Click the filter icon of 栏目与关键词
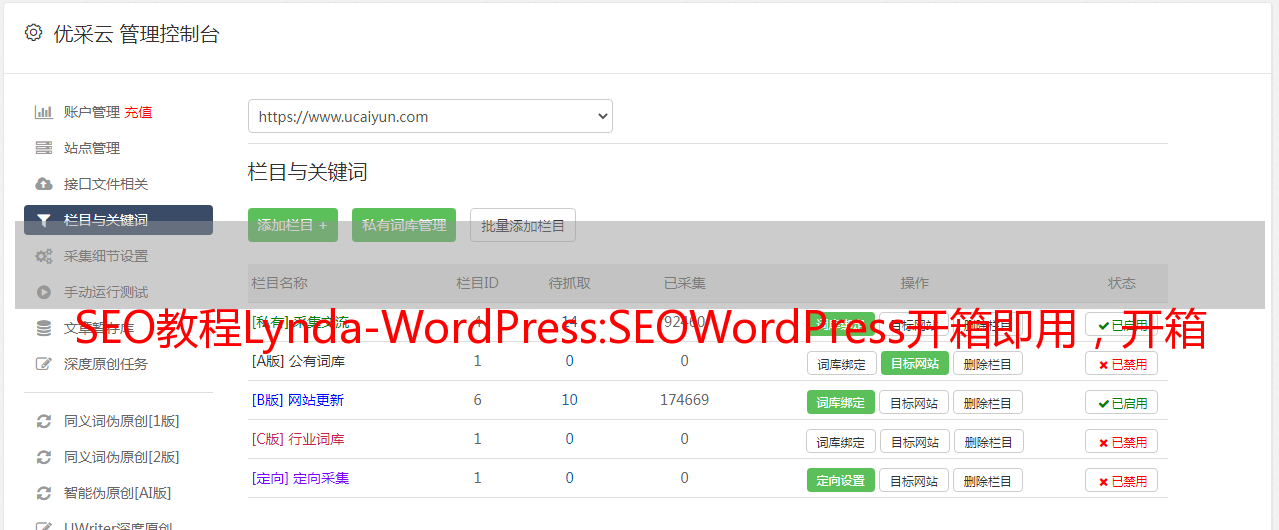The height and width of the screenshot is (530, 1279). (x=43, y=220)
